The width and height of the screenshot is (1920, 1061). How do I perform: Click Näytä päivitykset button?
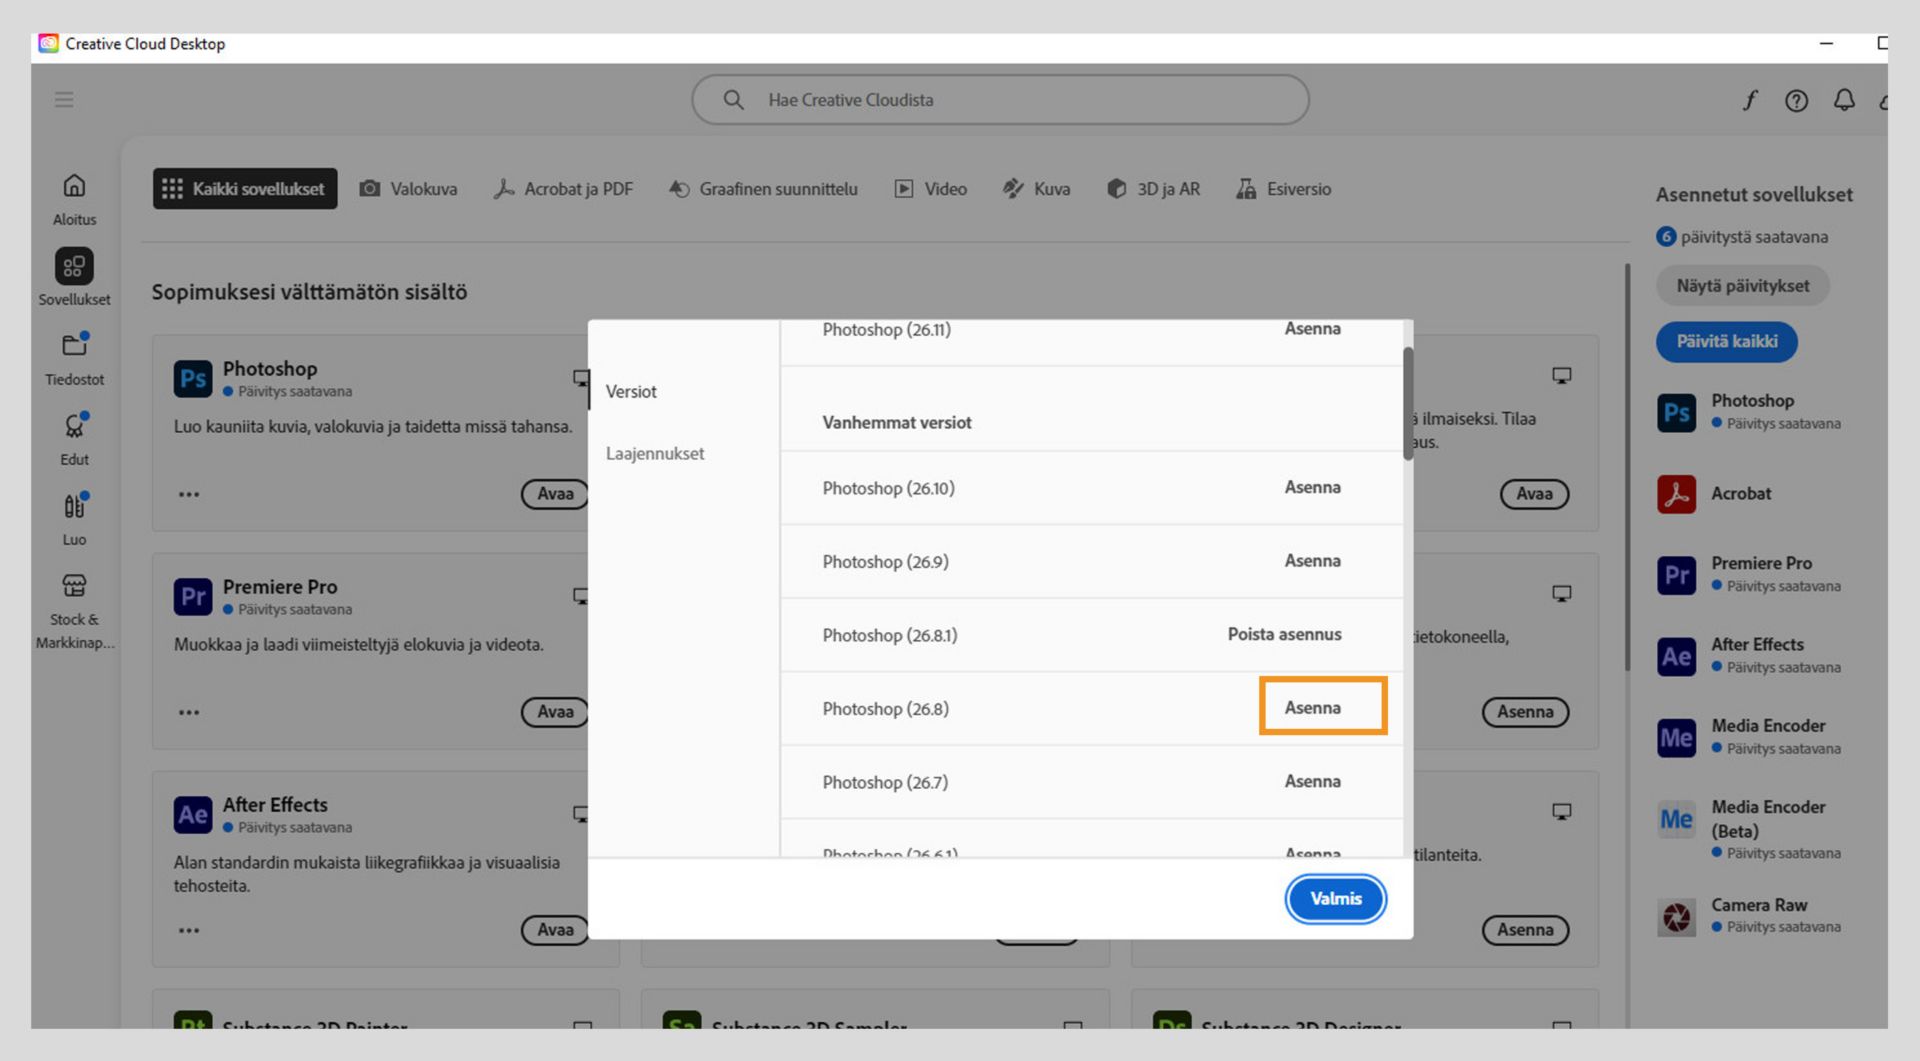click(1742, 286)
